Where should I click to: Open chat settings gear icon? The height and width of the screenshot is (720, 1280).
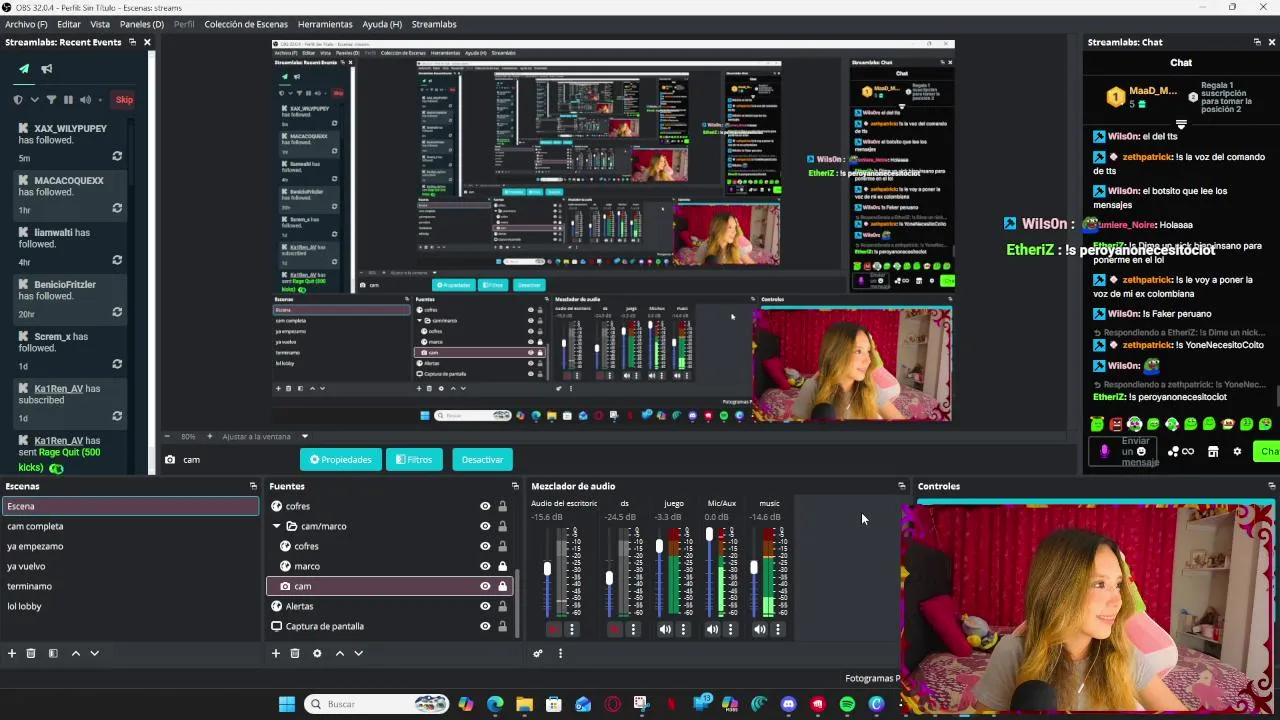[x=1237, y=452]
